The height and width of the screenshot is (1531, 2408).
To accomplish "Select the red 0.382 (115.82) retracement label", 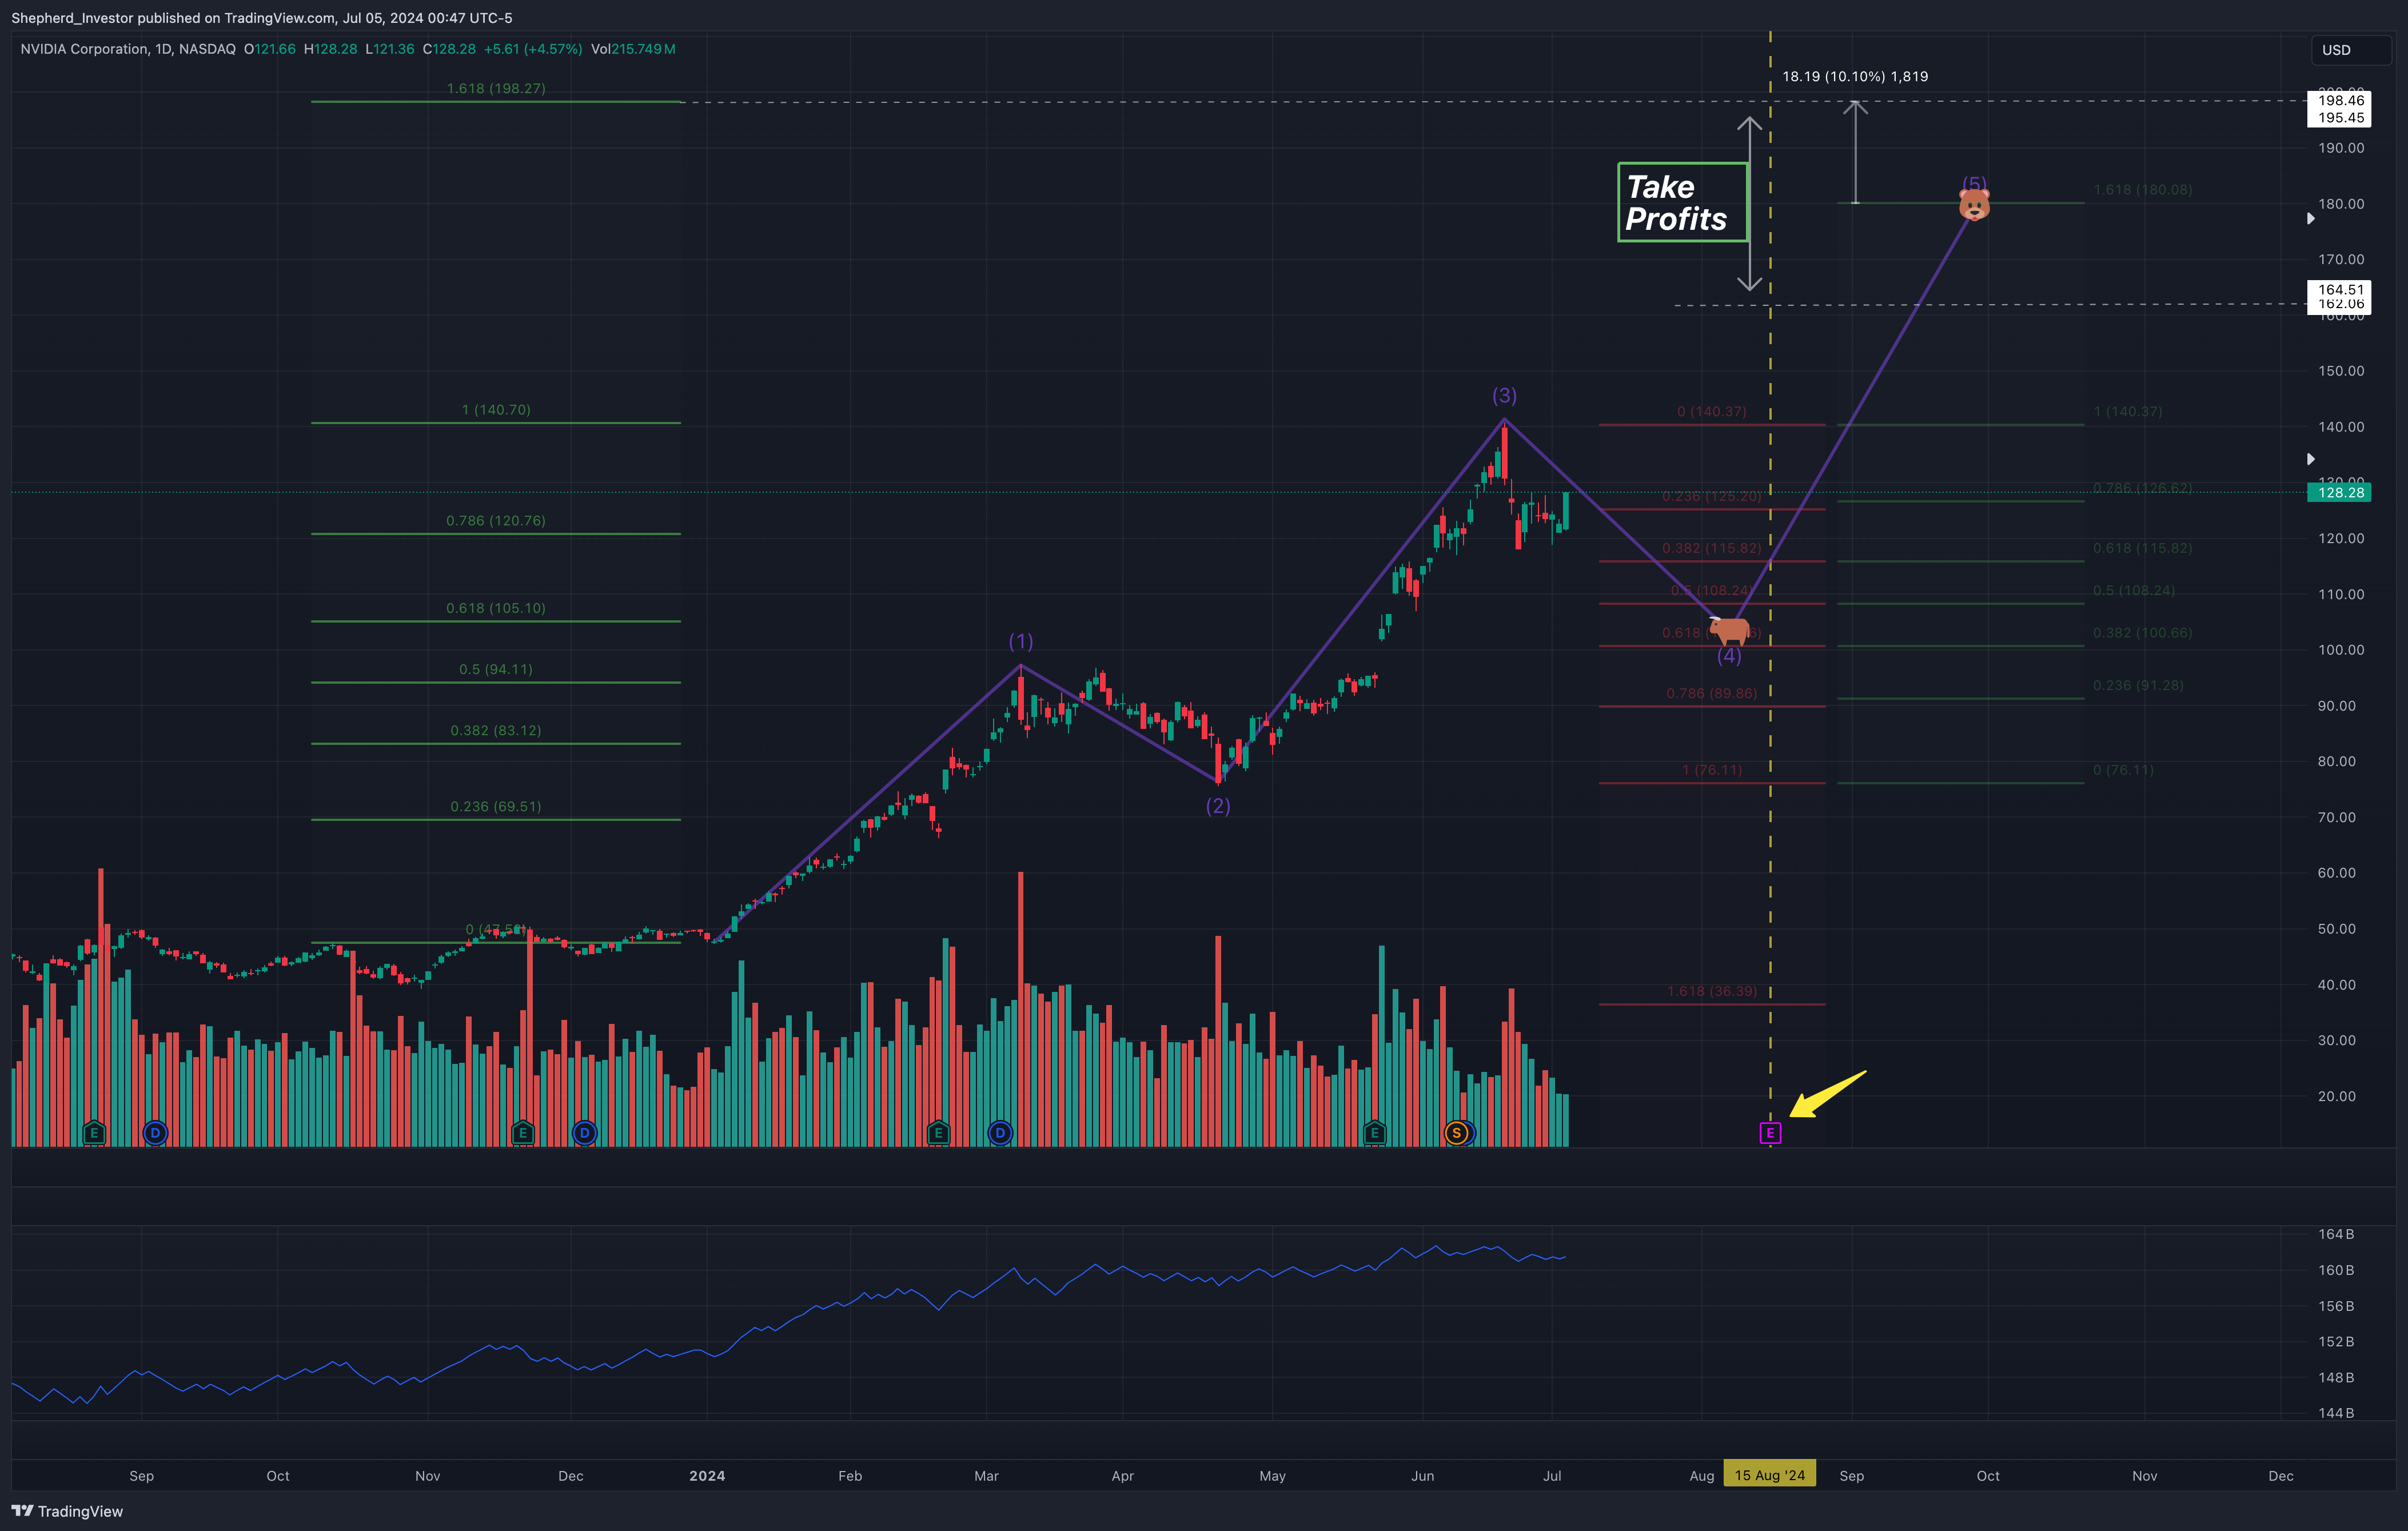I will (x=1712, y=549).
